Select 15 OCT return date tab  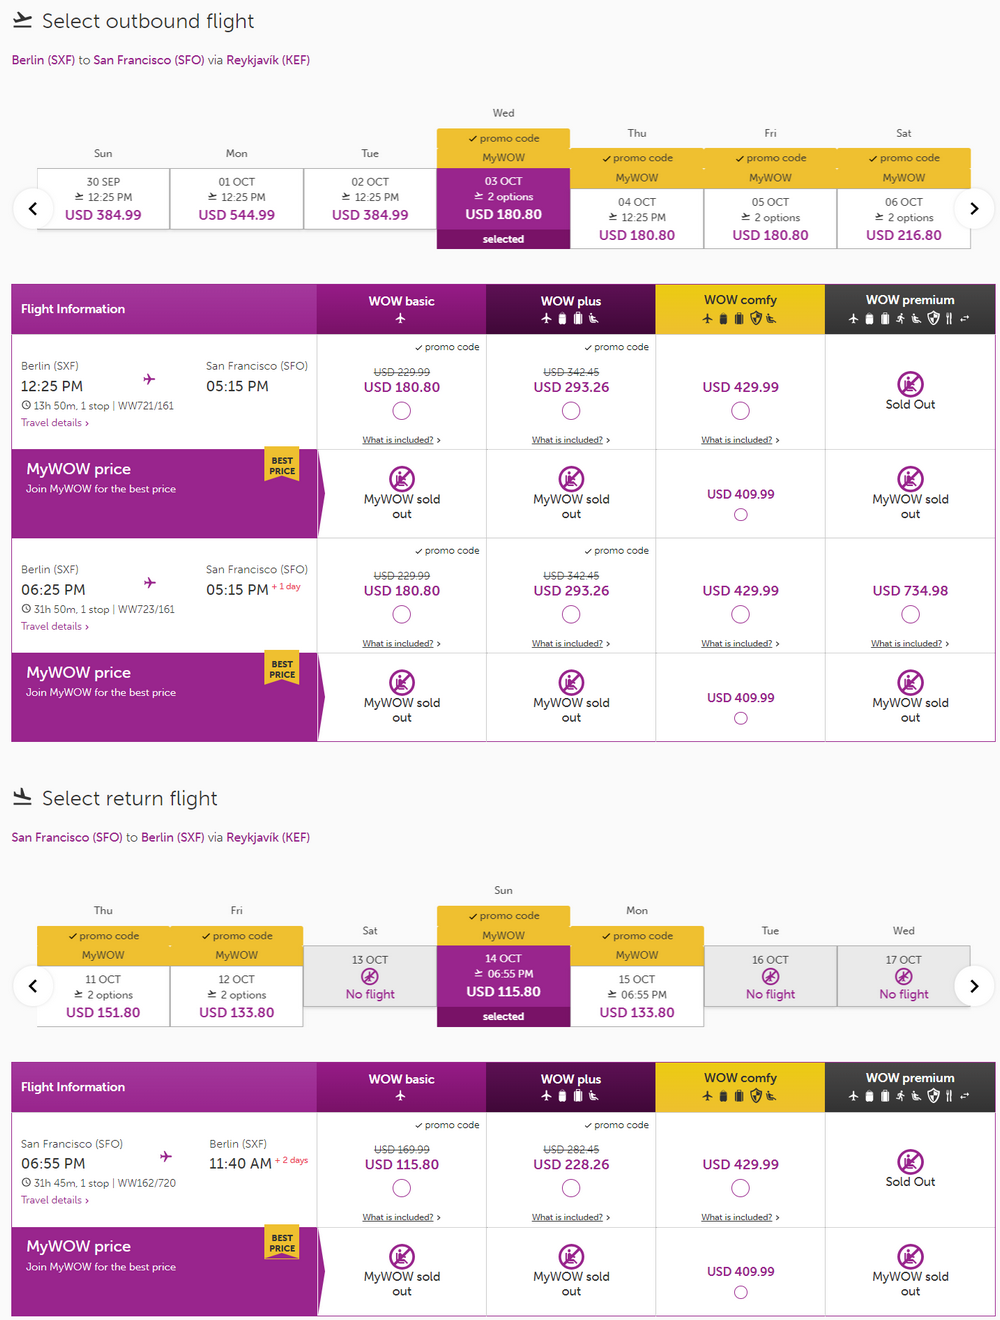(x=637, y=996)
